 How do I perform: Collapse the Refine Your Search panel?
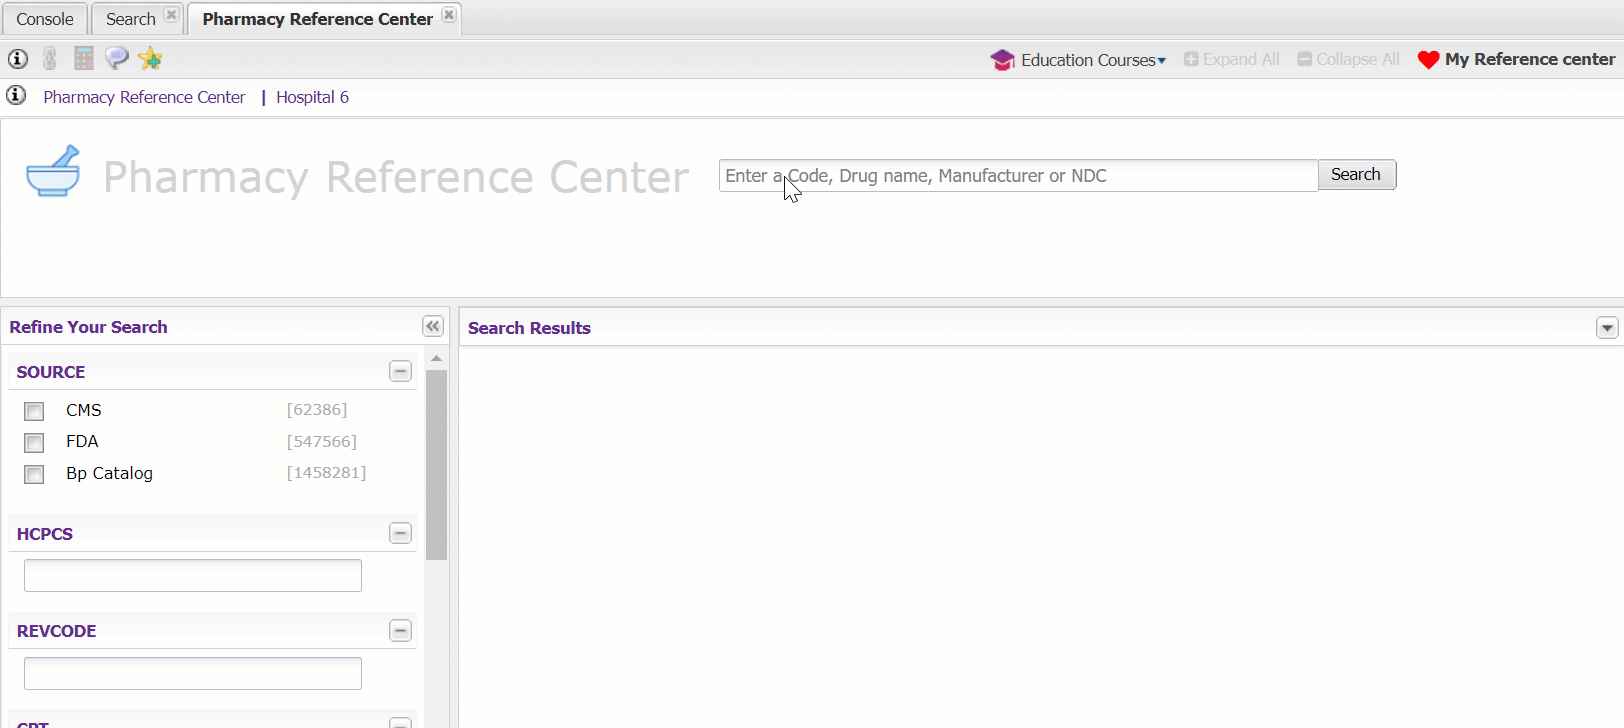pyautogui.click(x=432, y=326)
